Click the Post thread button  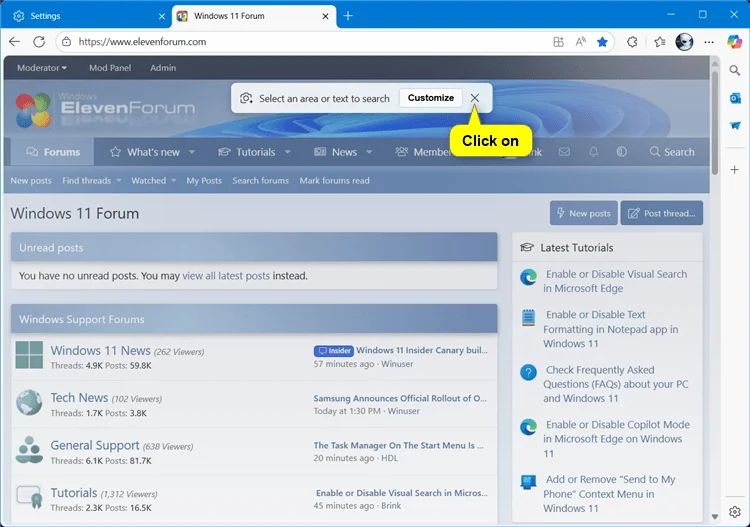coord(662,213)
